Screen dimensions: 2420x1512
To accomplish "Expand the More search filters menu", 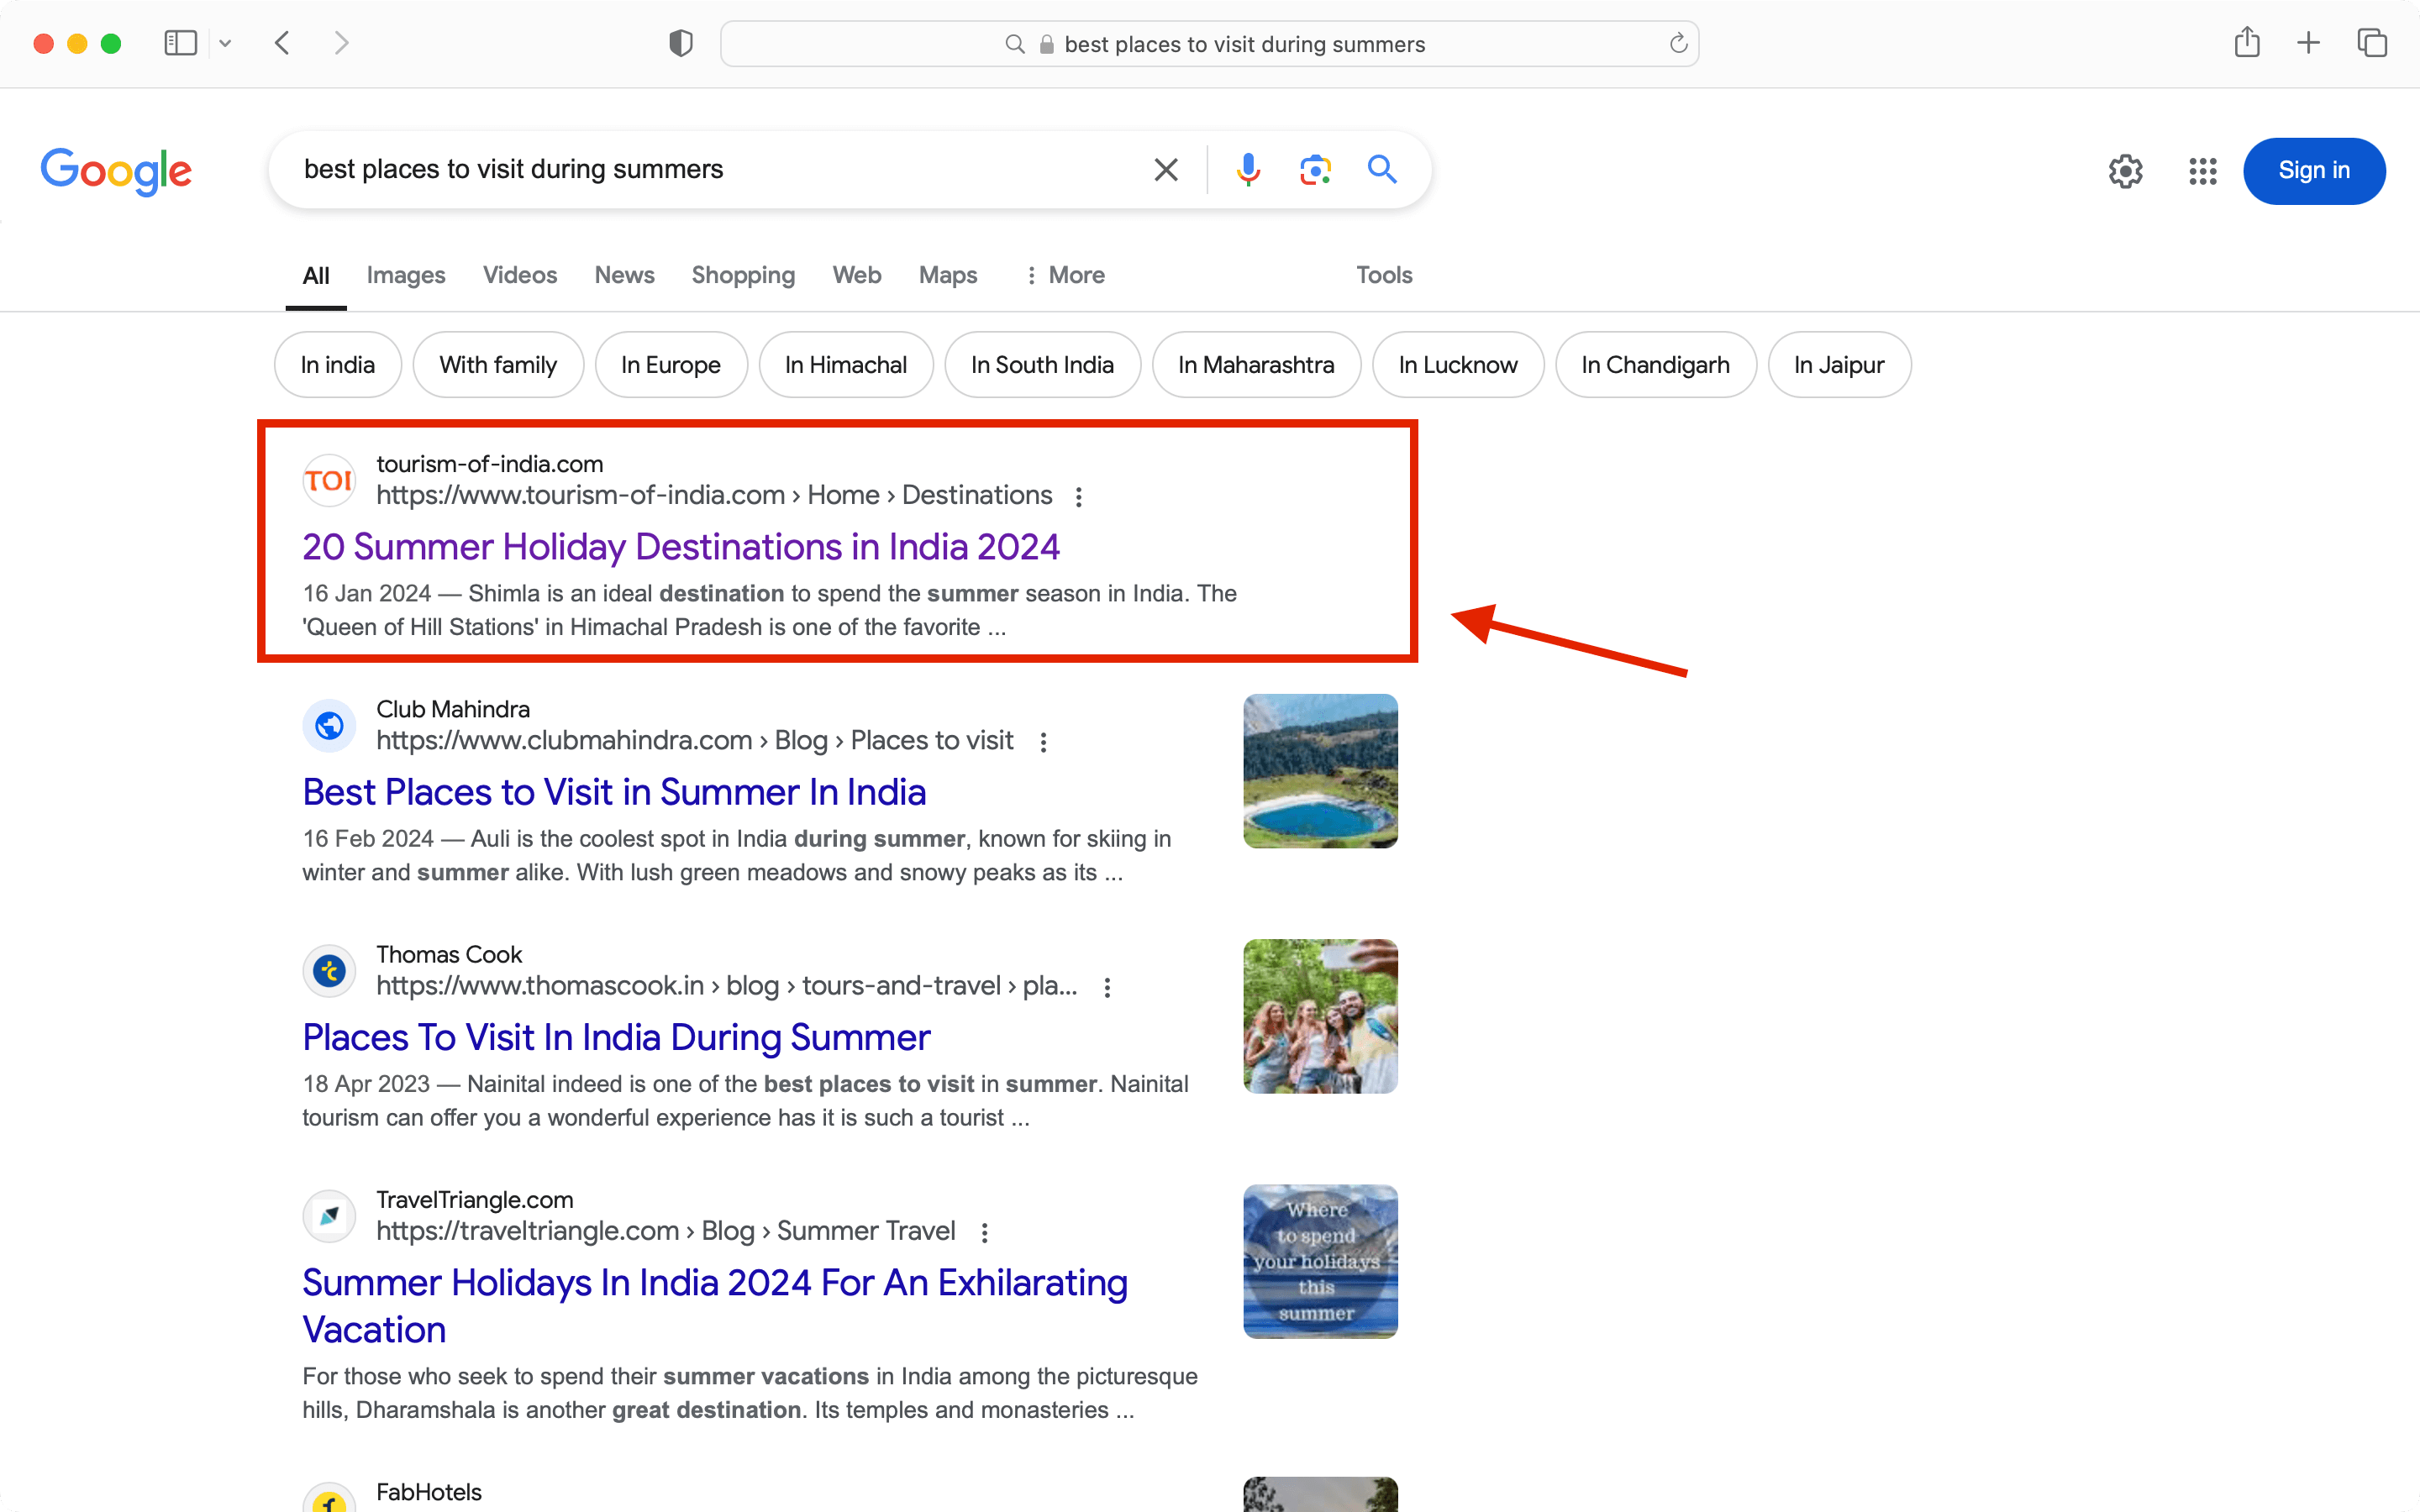I will coord(1065,275).
